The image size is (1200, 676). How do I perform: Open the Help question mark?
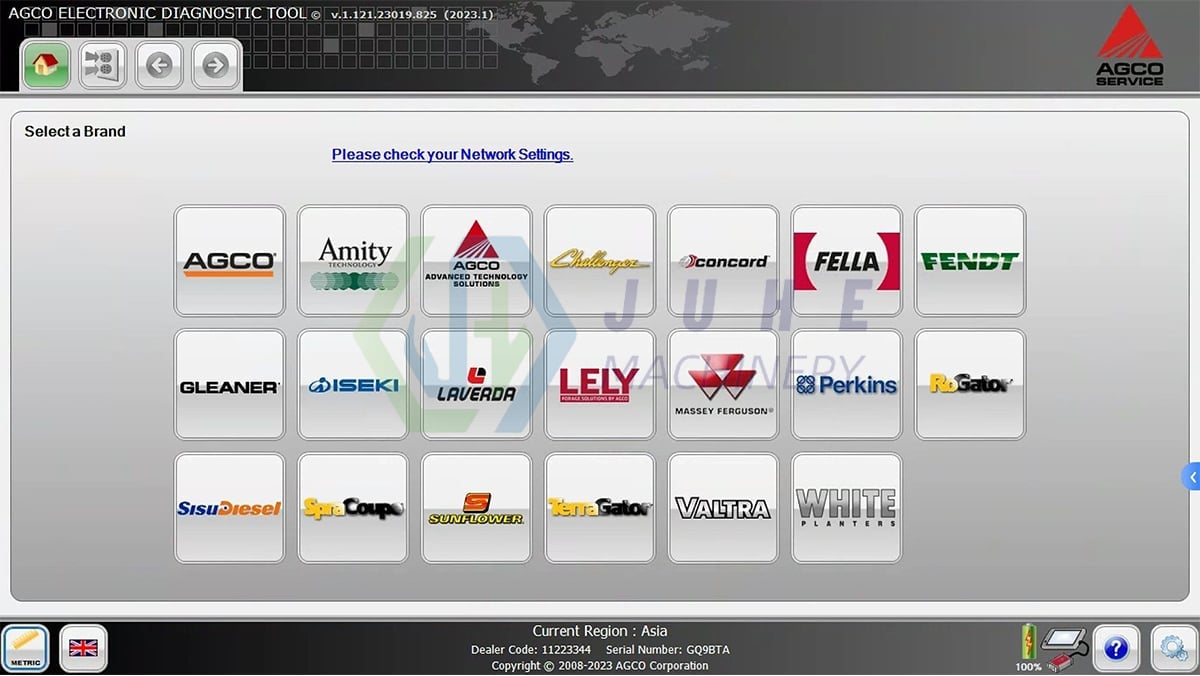[1117, 648]
